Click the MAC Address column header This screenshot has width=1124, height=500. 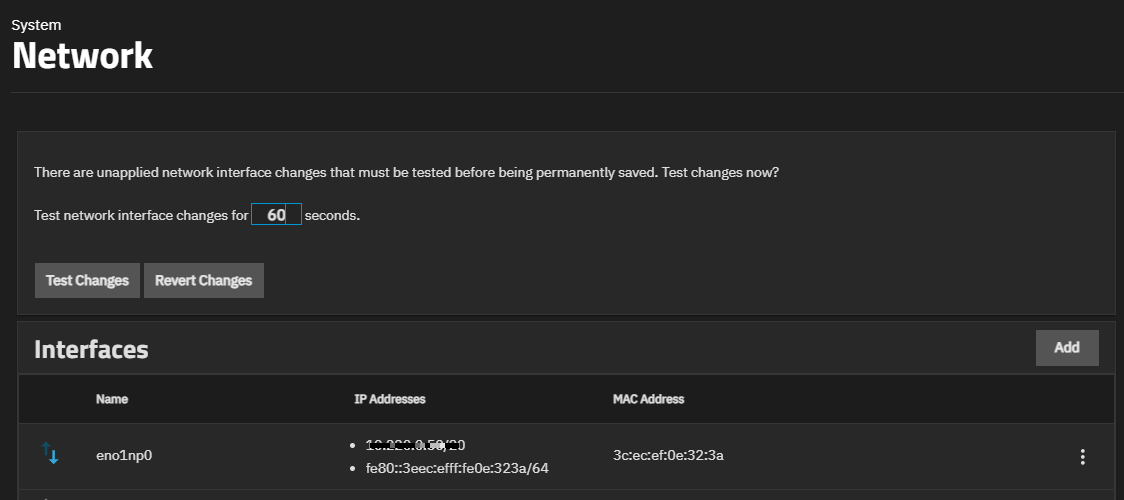tap(648, 399)
